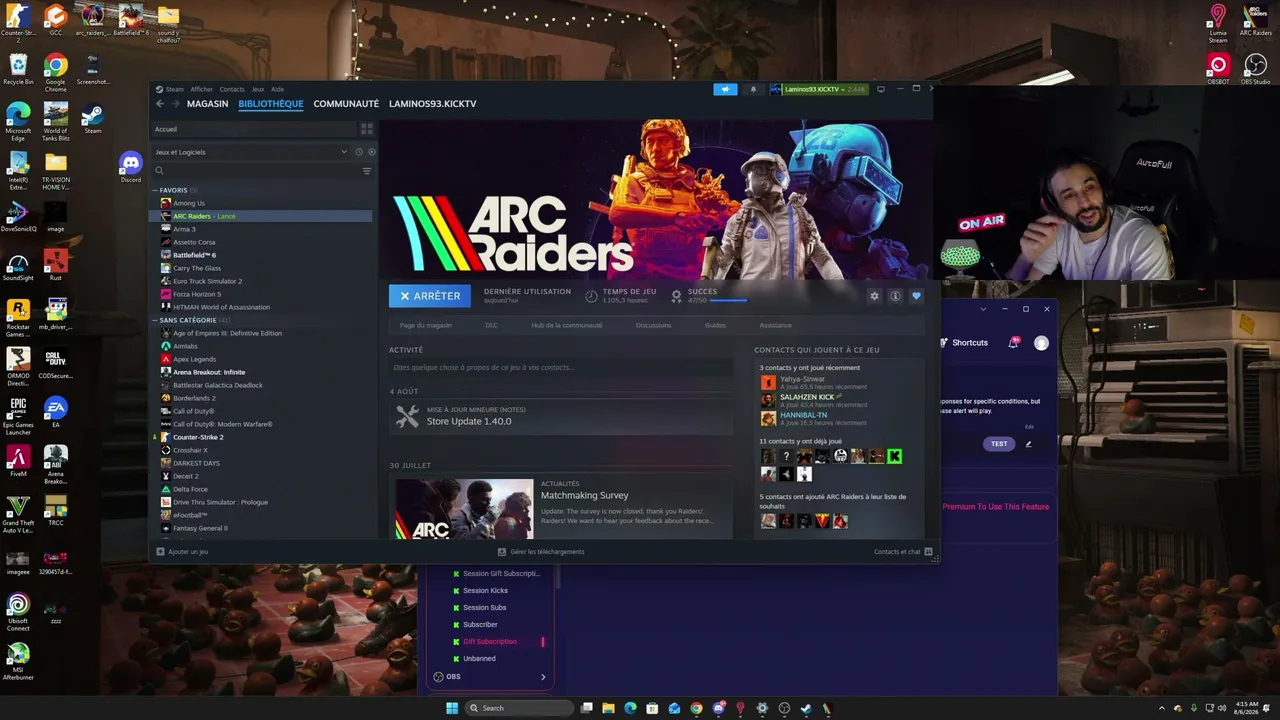Click the Windows Start button
This screenshot has width=1280, height=720.
[x=452, y=708]
